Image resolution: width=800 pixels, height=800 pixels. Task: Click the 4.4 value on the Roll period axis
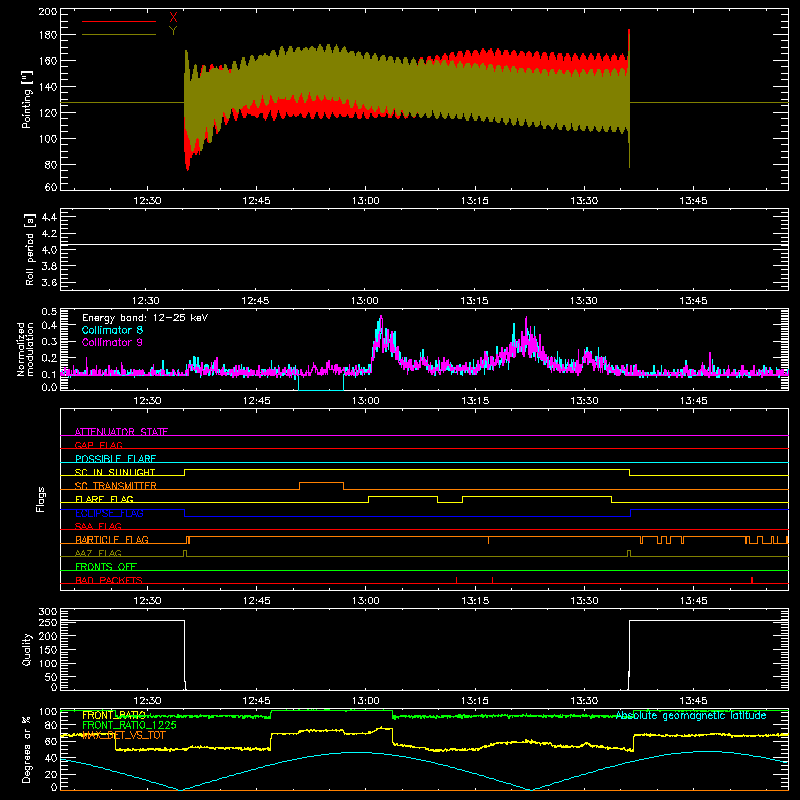(49, 217)
